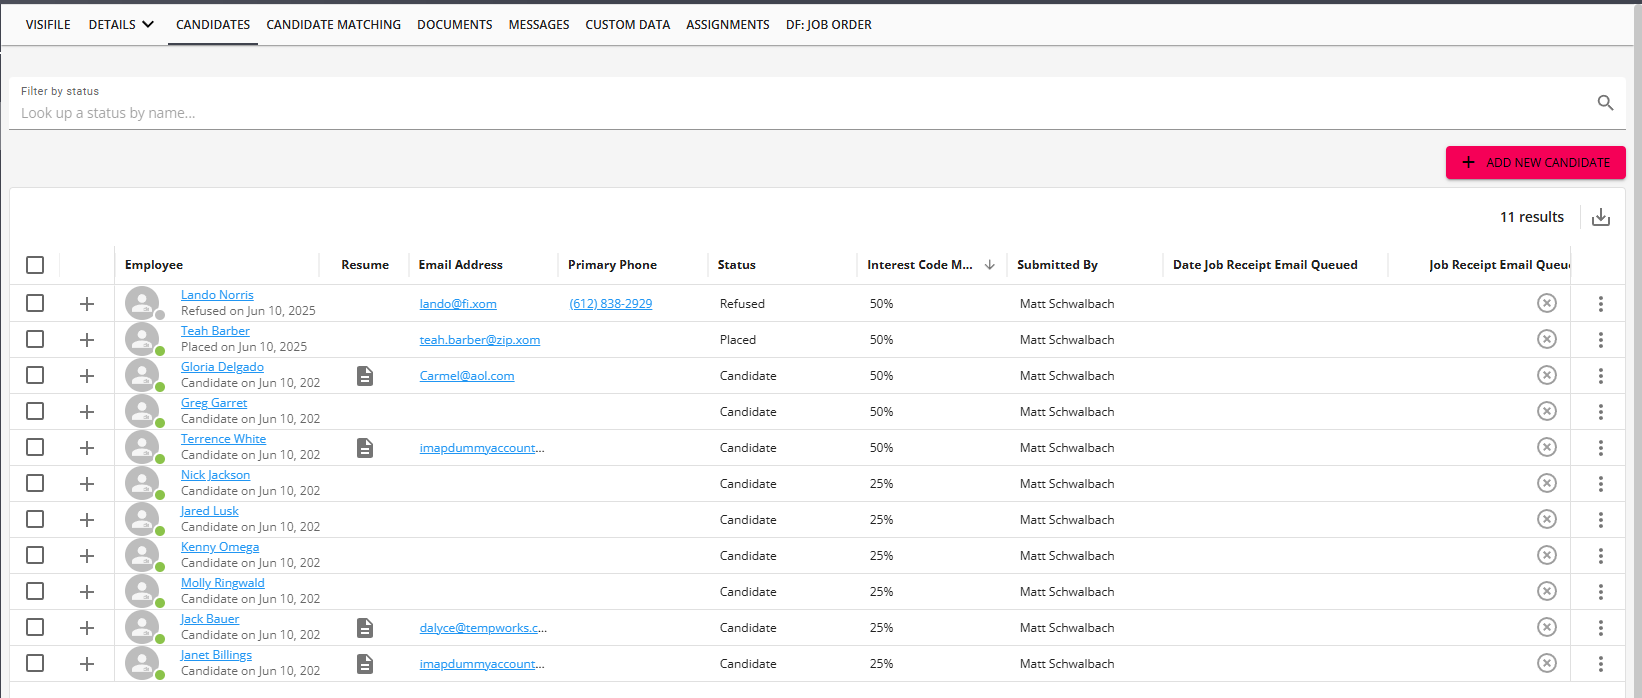Screen dimensions: 1642x698
Task: Download the candidate results list
Action: pyautogui.click(x=1601, y=217)
